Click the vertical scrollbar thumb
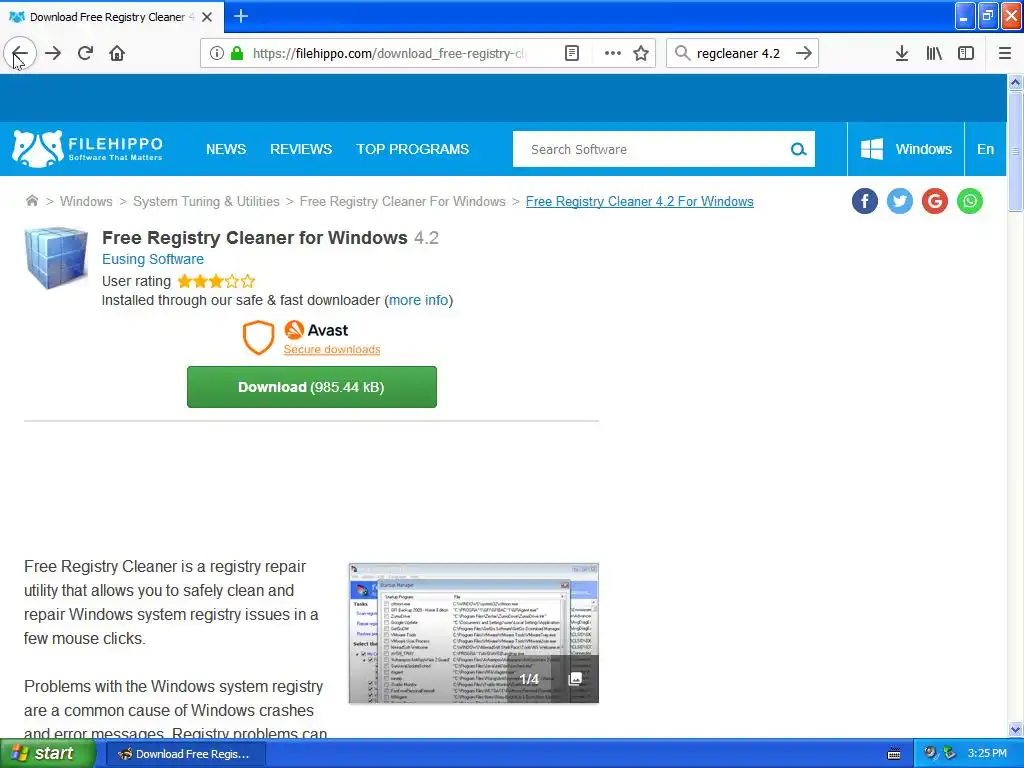Screen dimensions: 1024x768 (x=1015, y=152)
